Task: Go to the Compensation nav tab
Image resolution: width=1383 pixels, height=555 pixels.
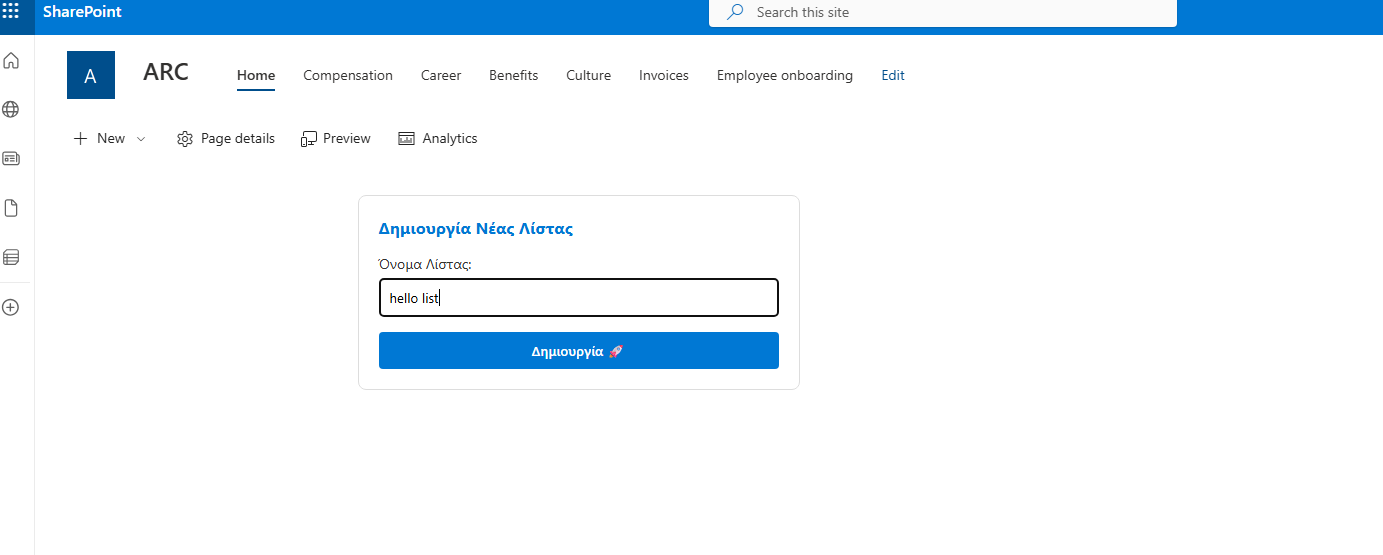Action: tap(348, 75)
